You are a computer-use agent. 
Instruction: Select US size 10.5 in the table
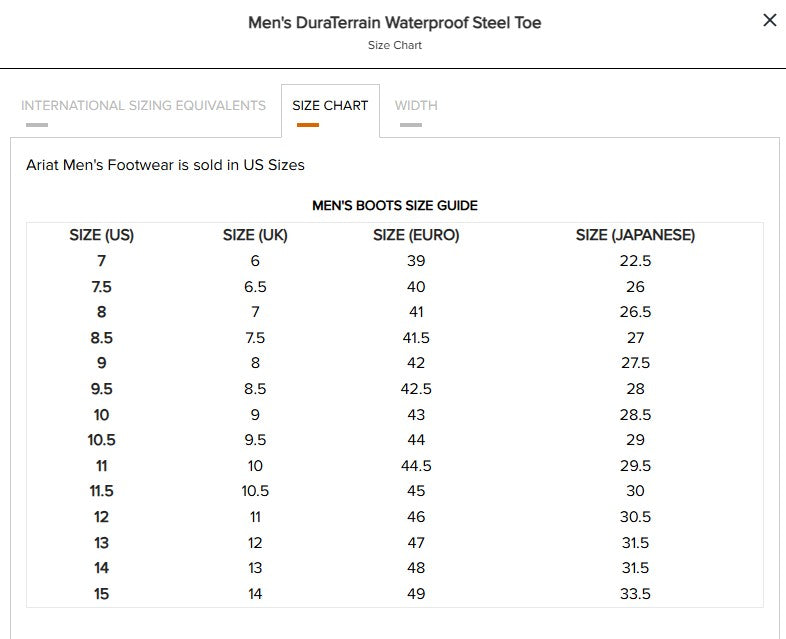101,440
